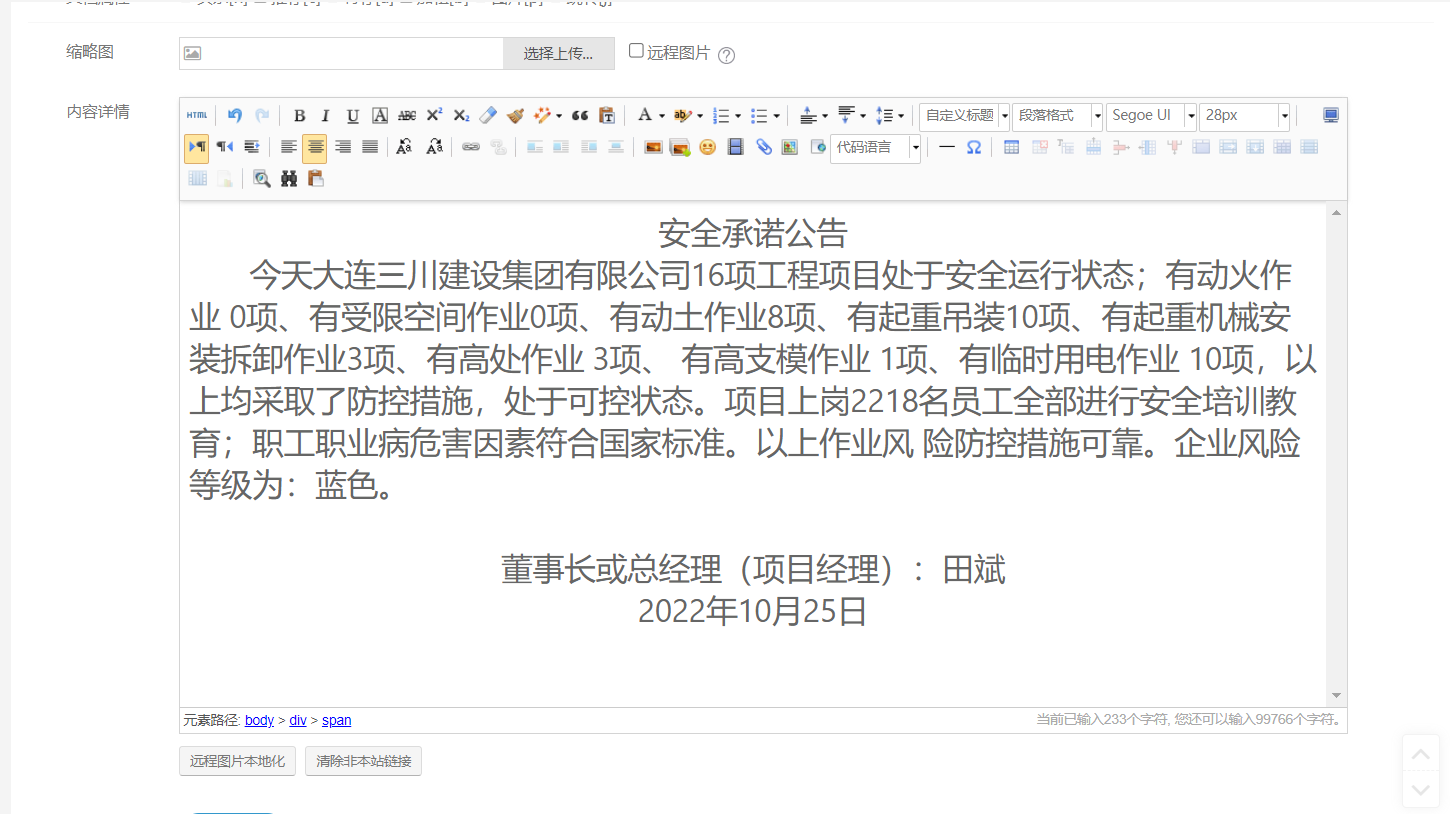1450x814 pixels.
Task: Click the body element path link
Action: 259,720
